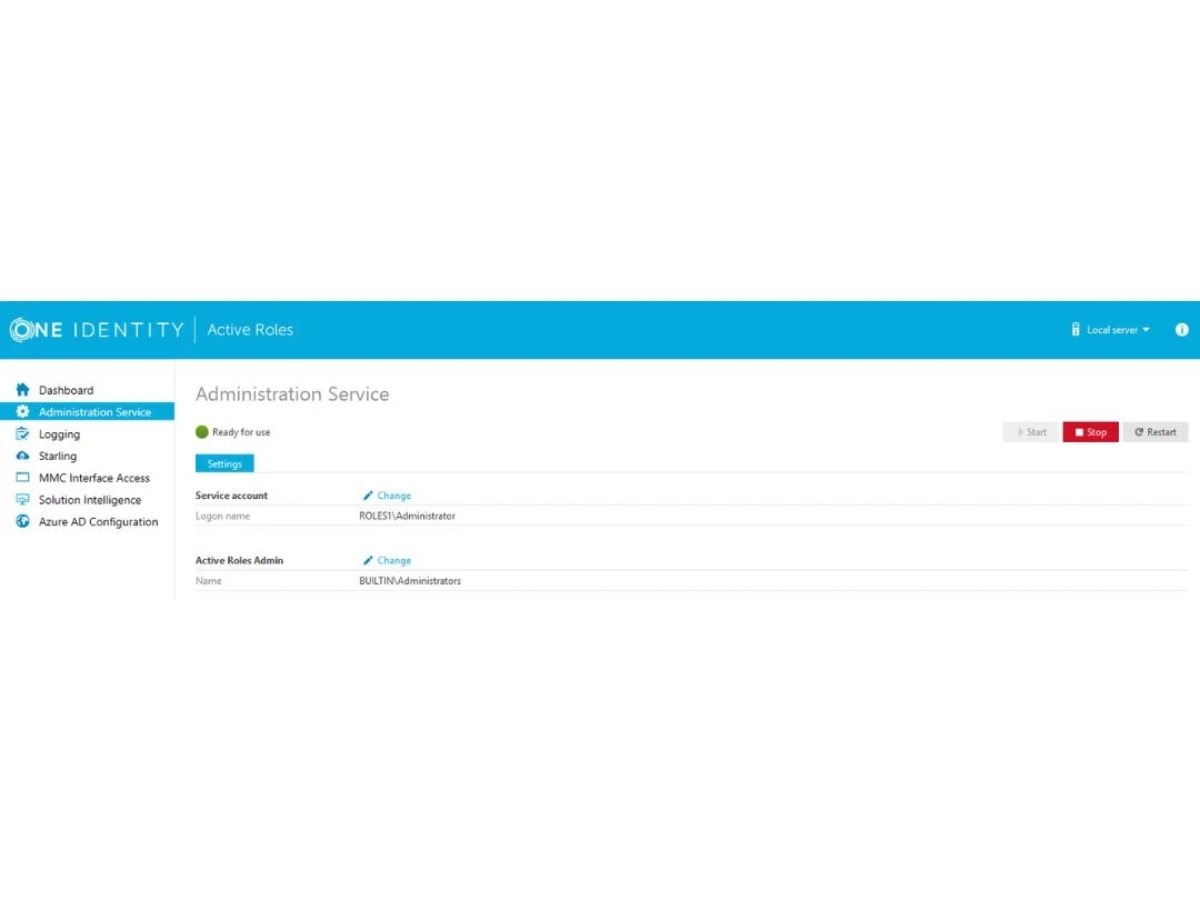Click the server icon beside Local server
Image resolution: width=1200 pixels, height=900 pixels.
point(1075,330)
